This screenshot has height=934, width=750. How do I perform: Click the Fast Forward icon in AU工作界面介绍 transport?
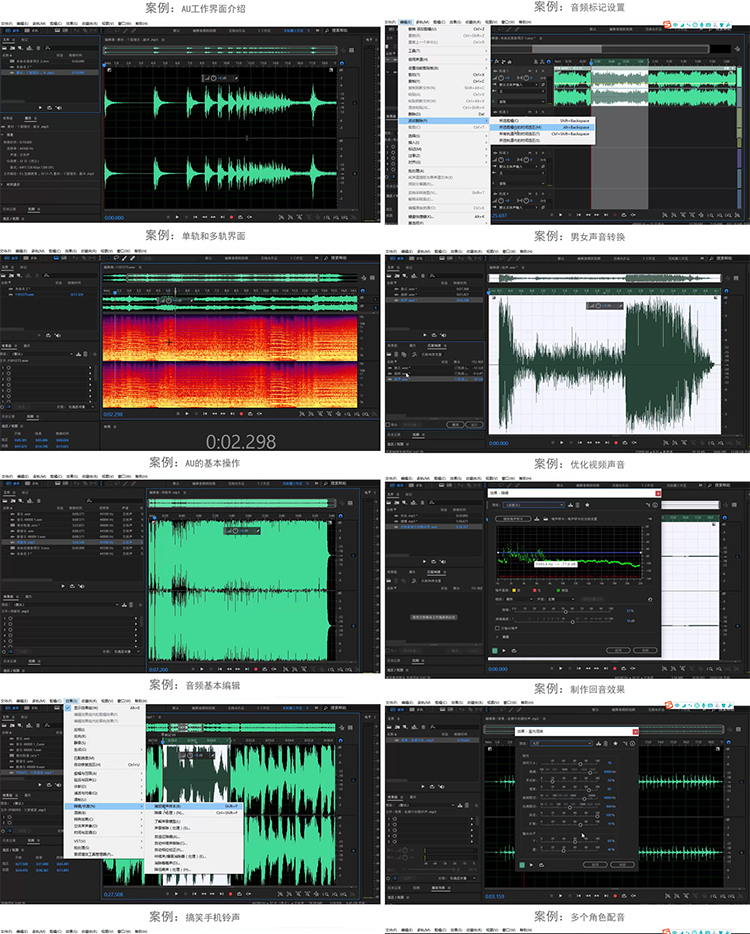[213, 217]
